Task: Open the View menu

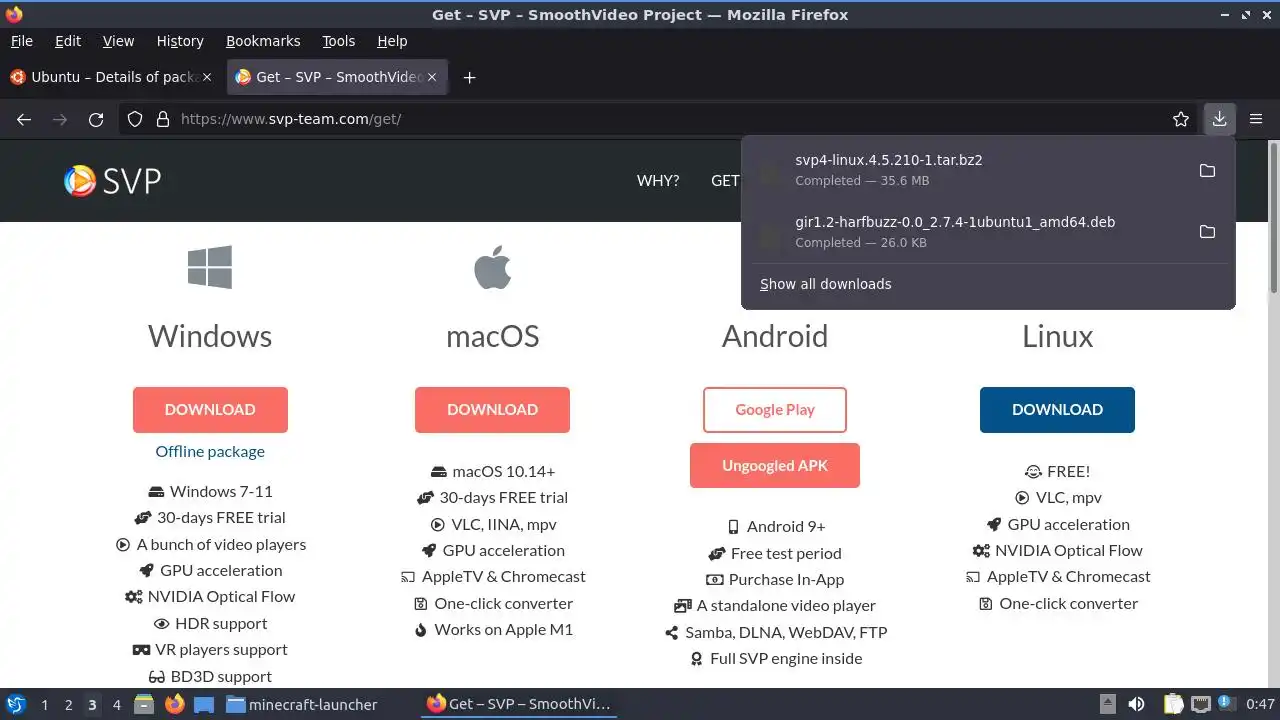Action: tap(118, 41)
